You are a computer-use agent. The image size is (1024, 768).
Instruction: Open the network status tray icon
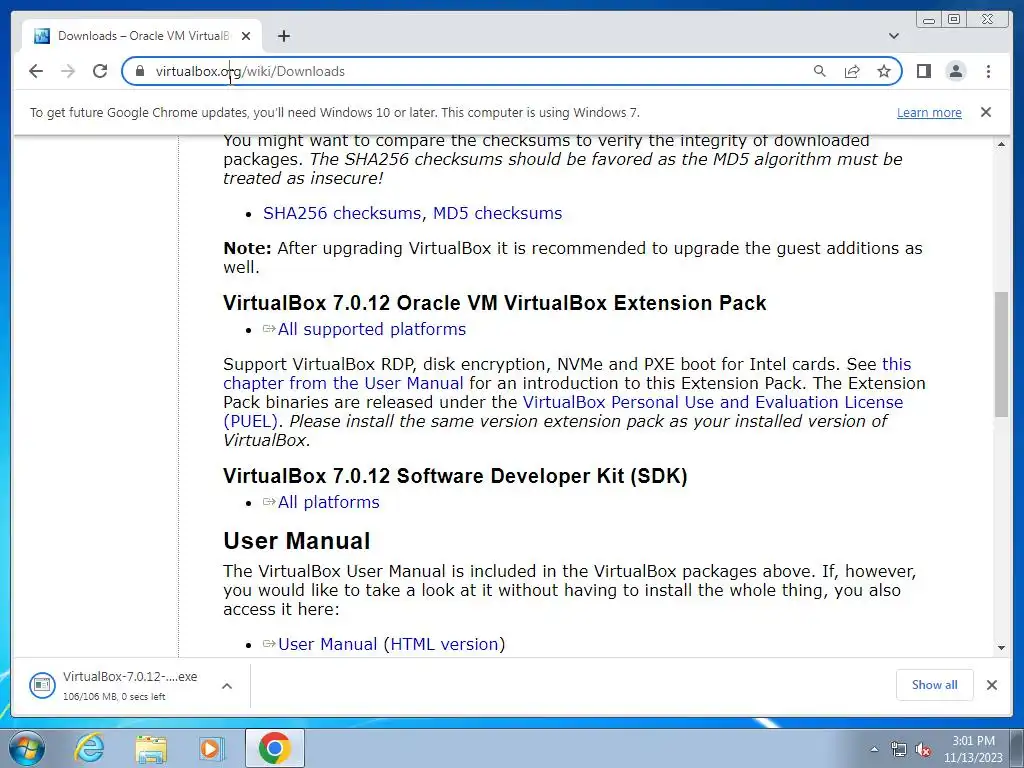click(899, 750)
